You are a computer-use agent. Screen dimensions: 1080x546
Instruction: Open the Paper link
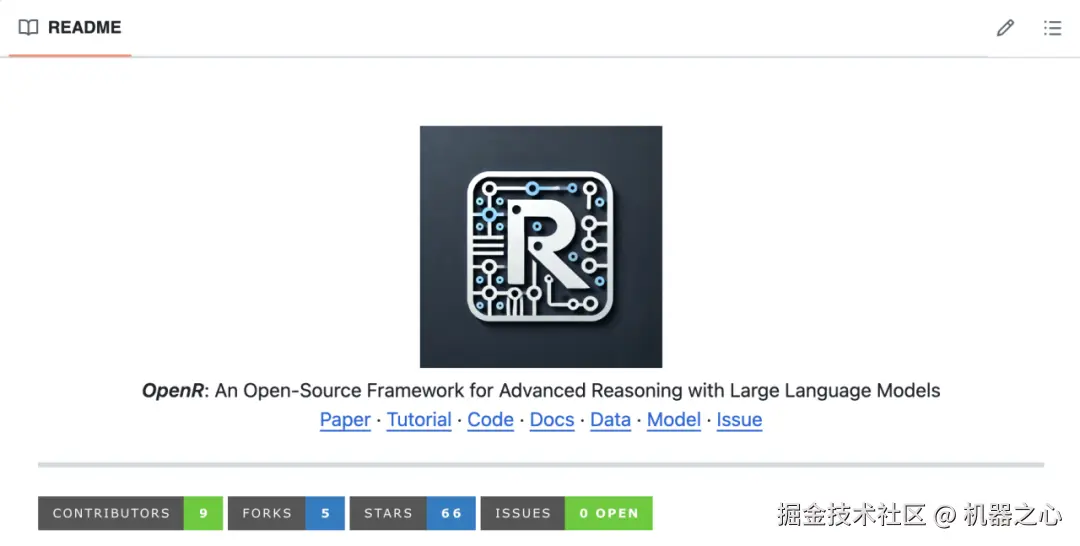[x=345, y=419]
